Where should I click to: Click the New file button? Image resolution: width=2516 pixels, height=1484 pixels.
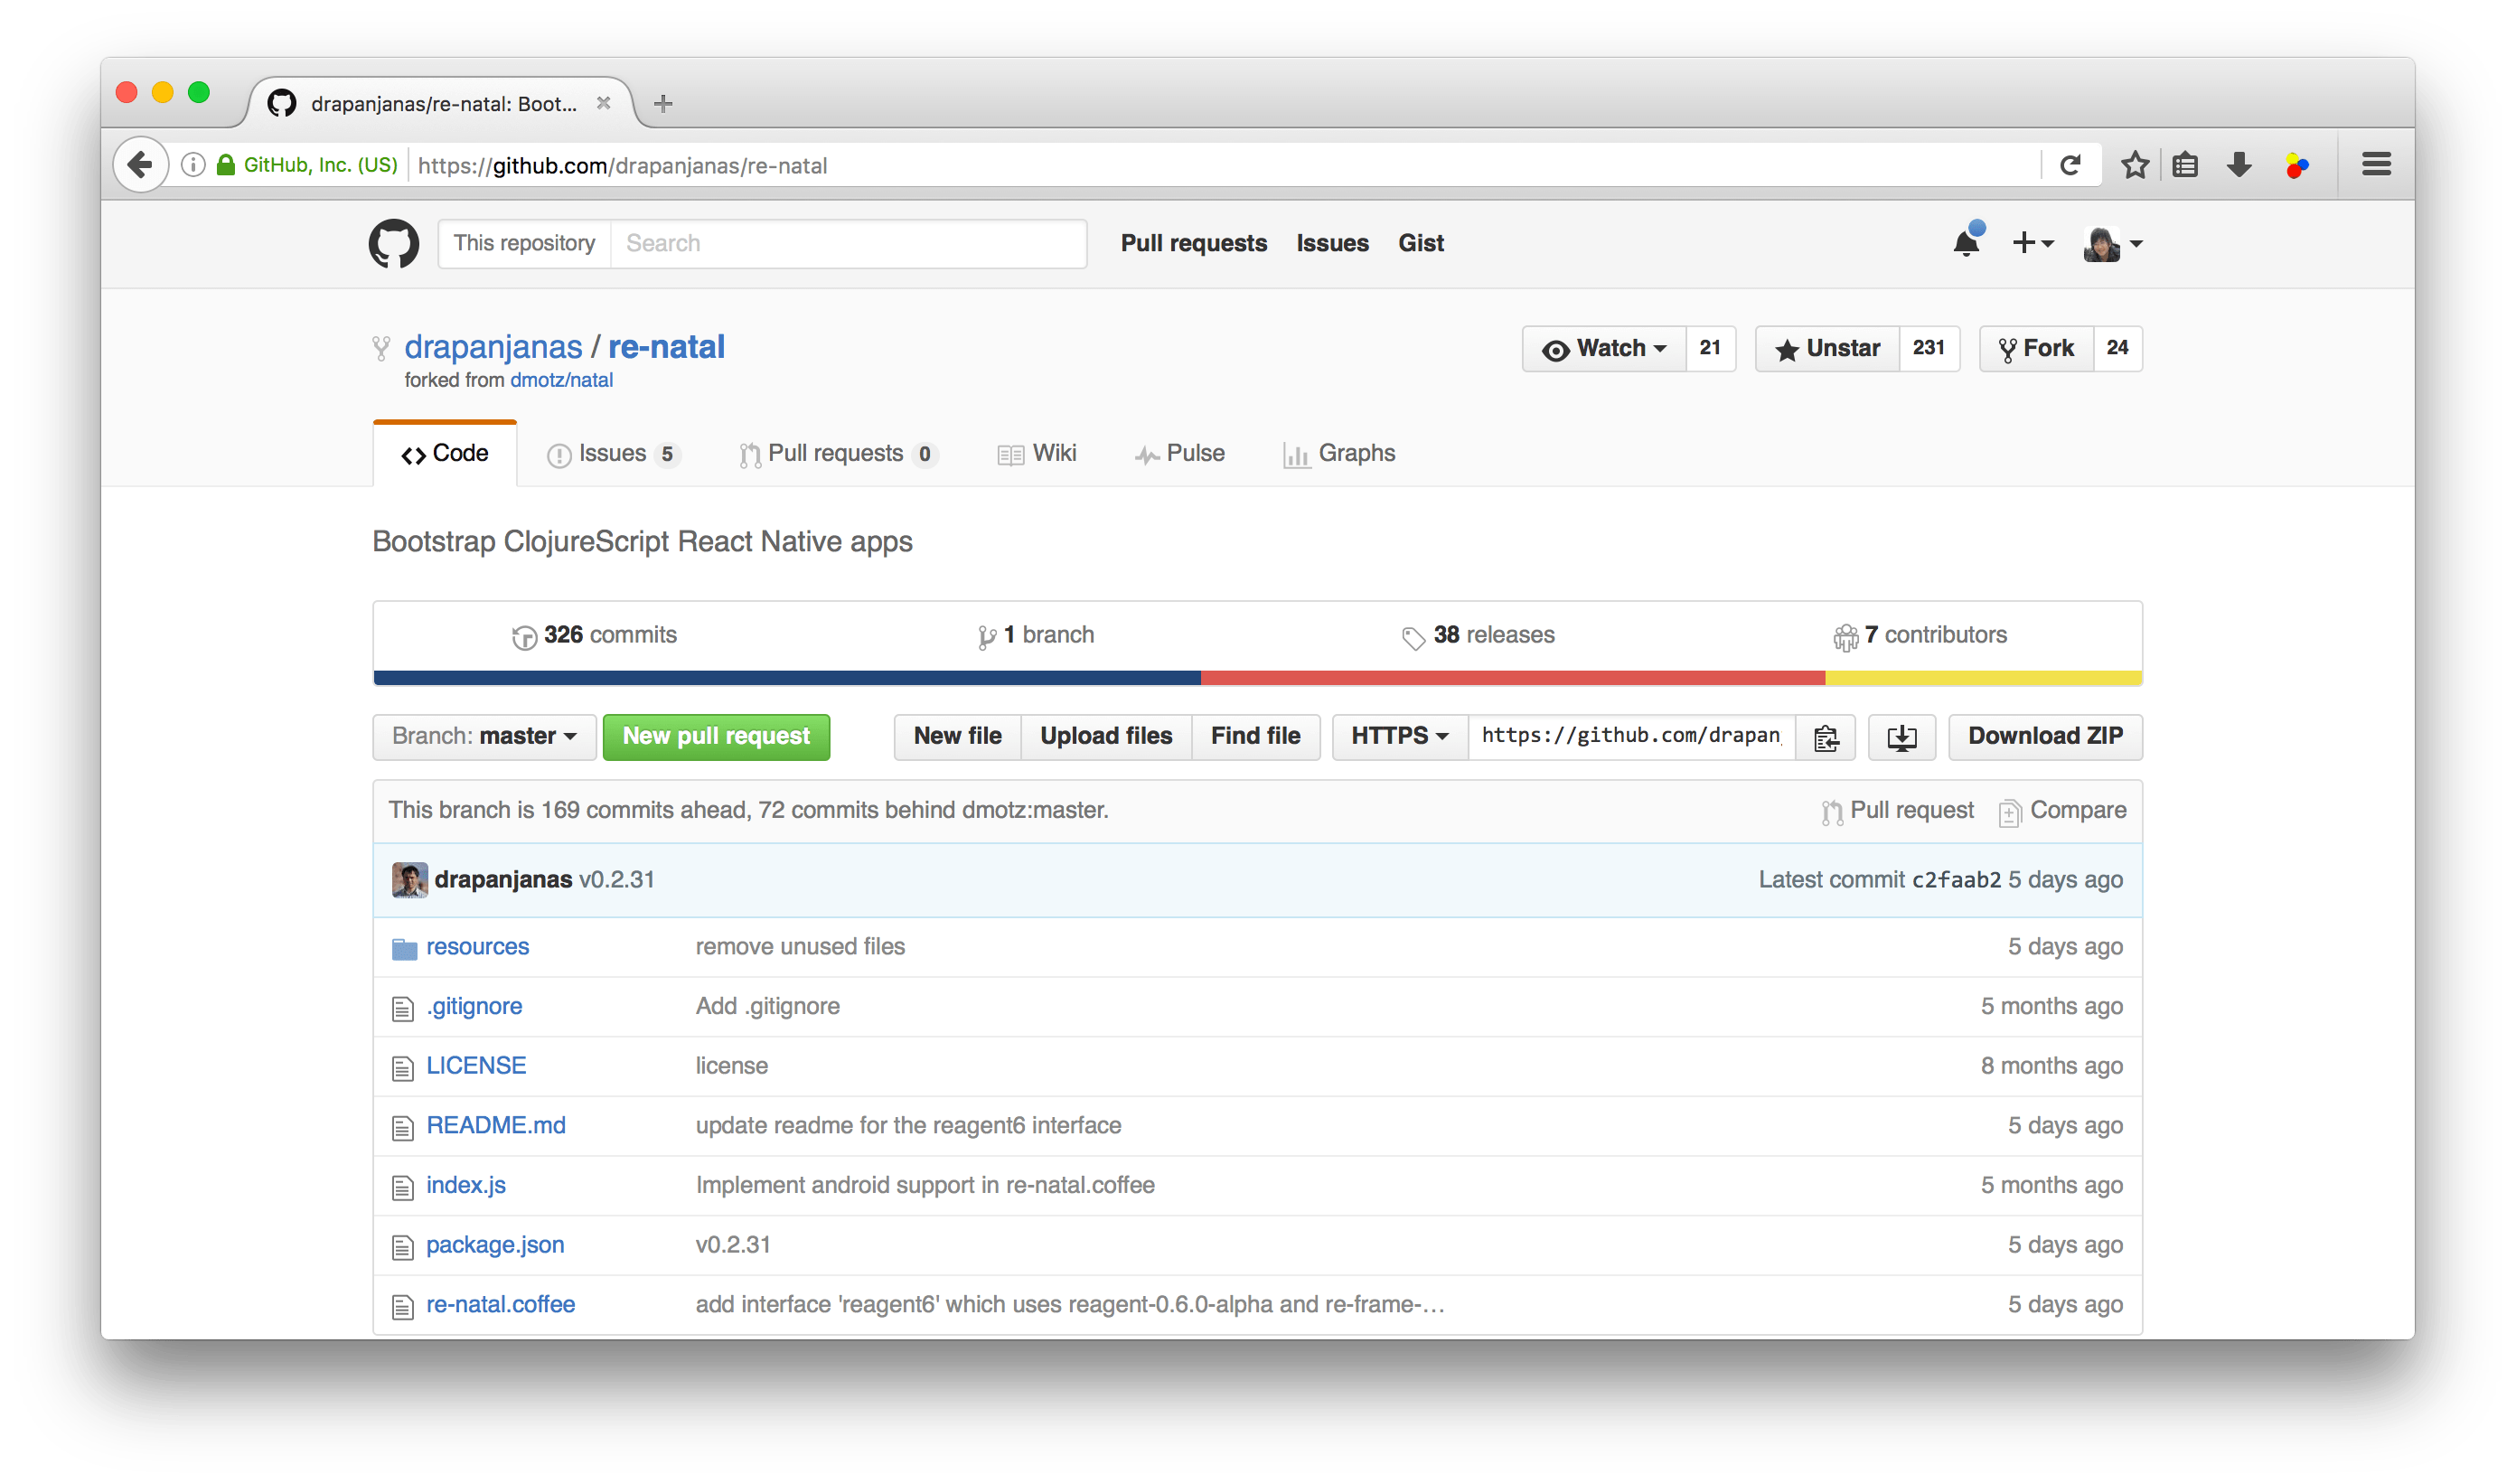(957, 737)
